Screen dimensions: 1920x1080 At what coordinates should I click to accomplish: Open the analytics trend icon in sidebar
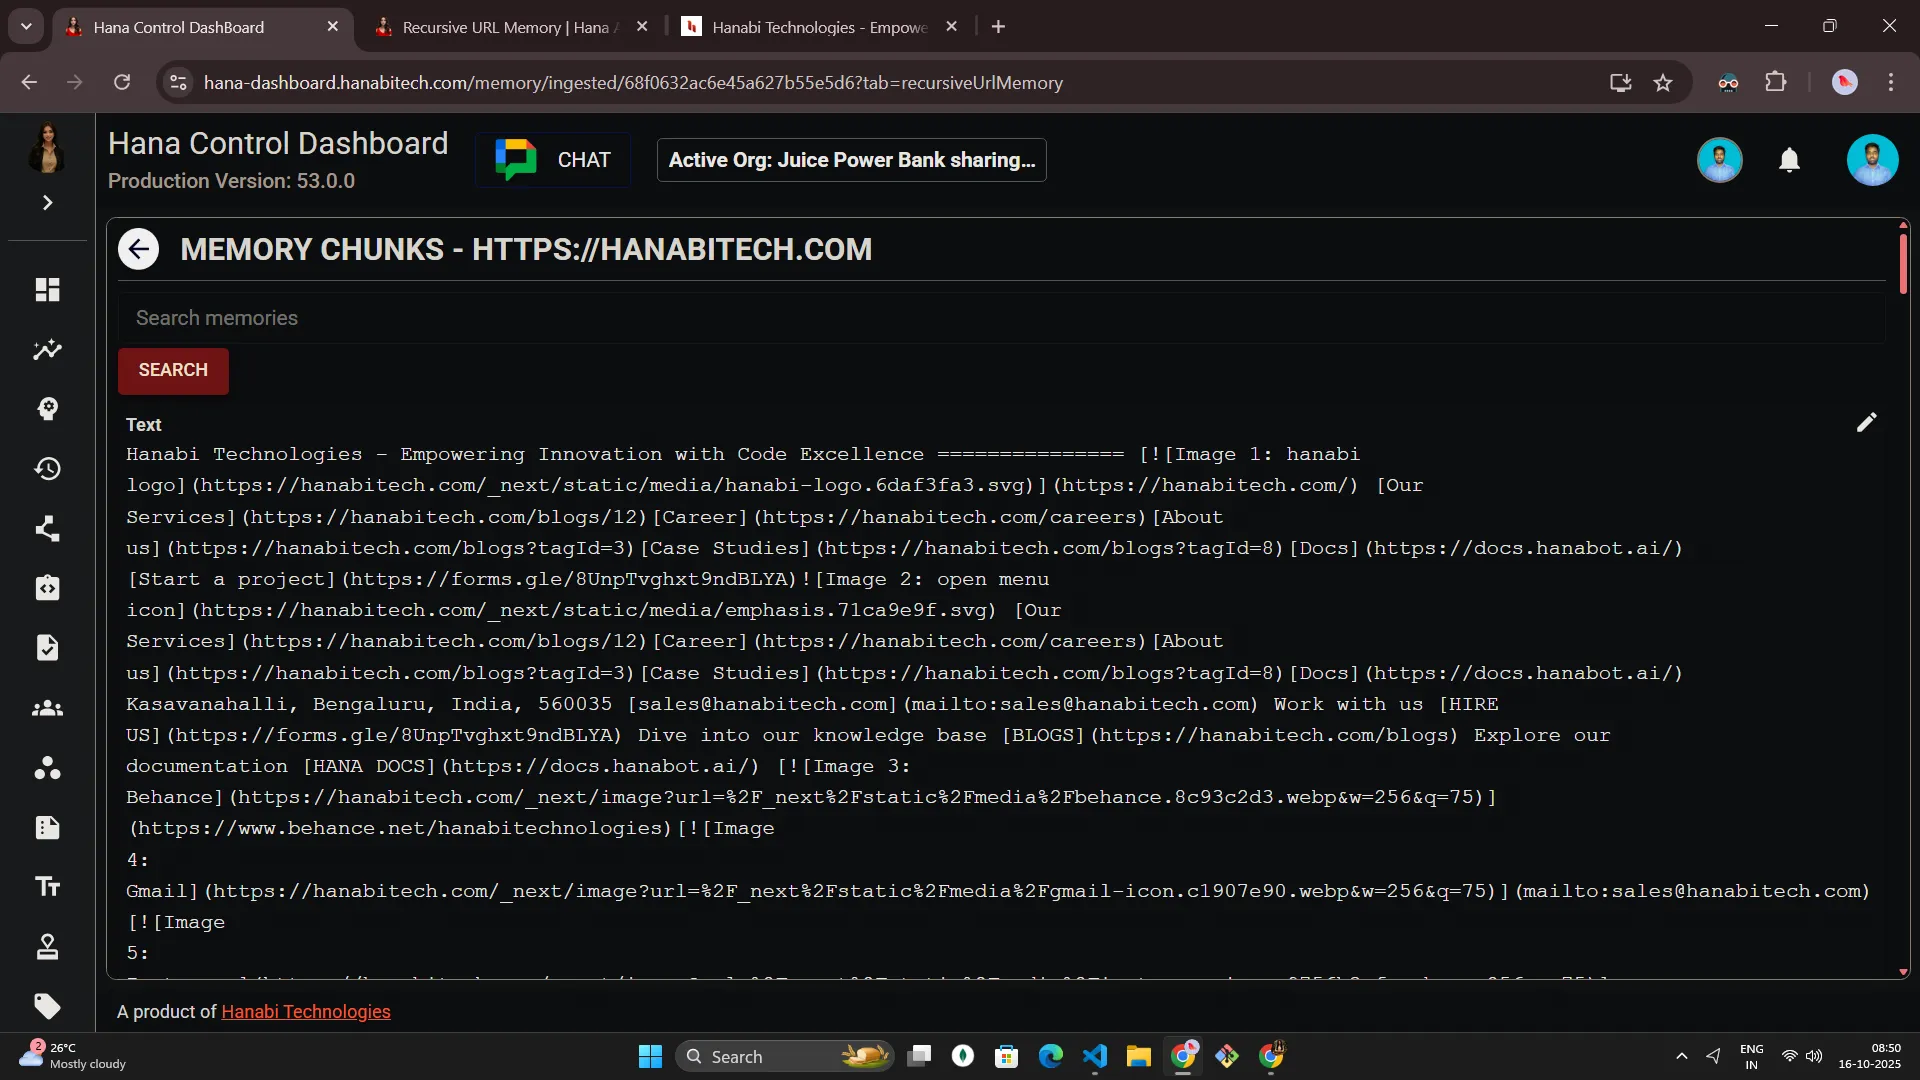[x=47, y=349]
